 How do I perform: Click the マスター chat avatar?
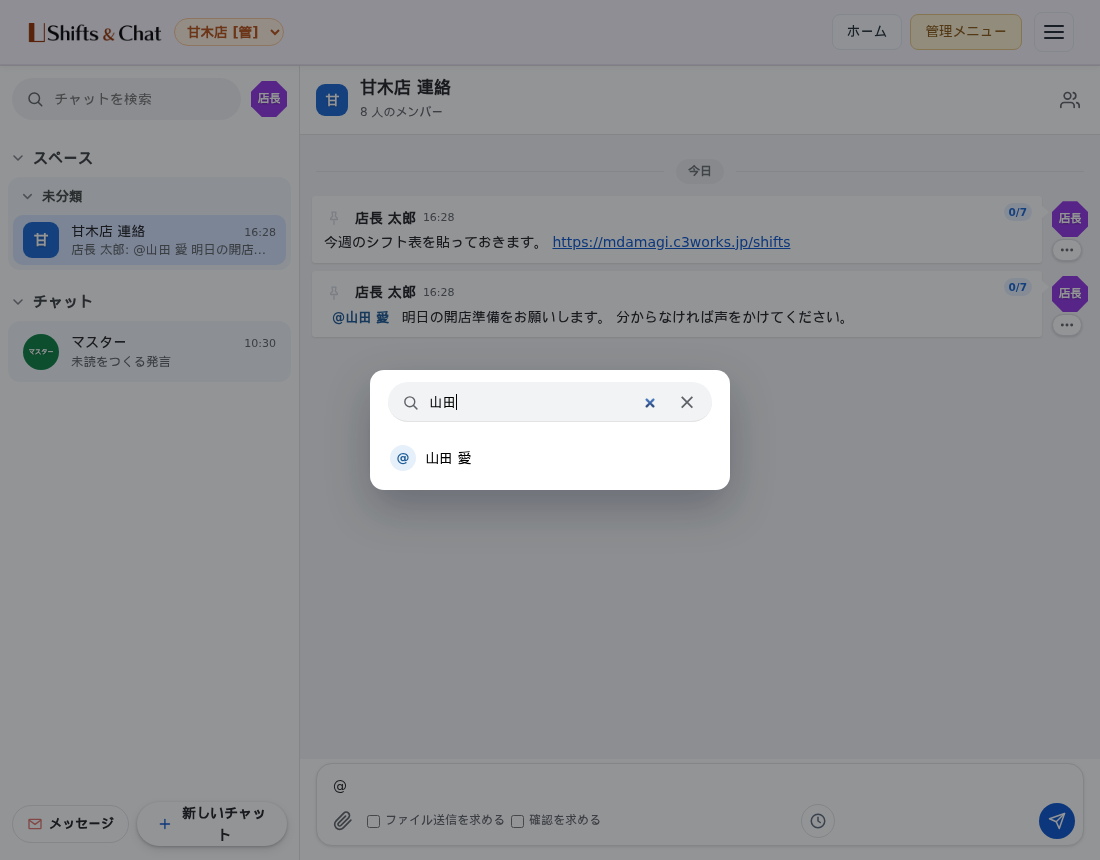click(x=41, y=351)
